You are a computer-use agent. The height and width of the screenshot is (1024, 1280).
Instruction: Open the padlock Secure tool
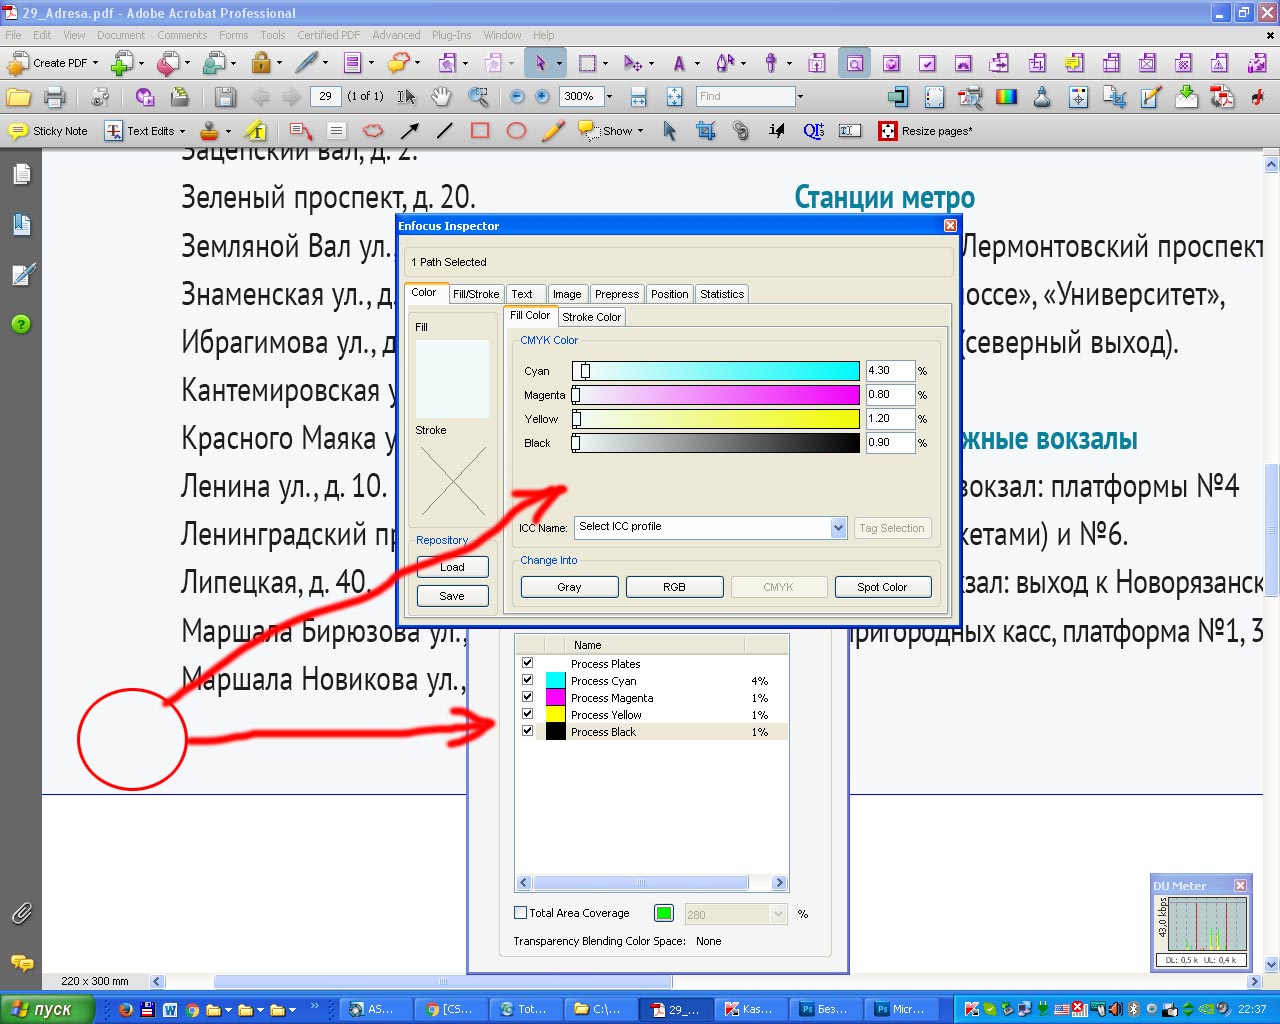261,63
